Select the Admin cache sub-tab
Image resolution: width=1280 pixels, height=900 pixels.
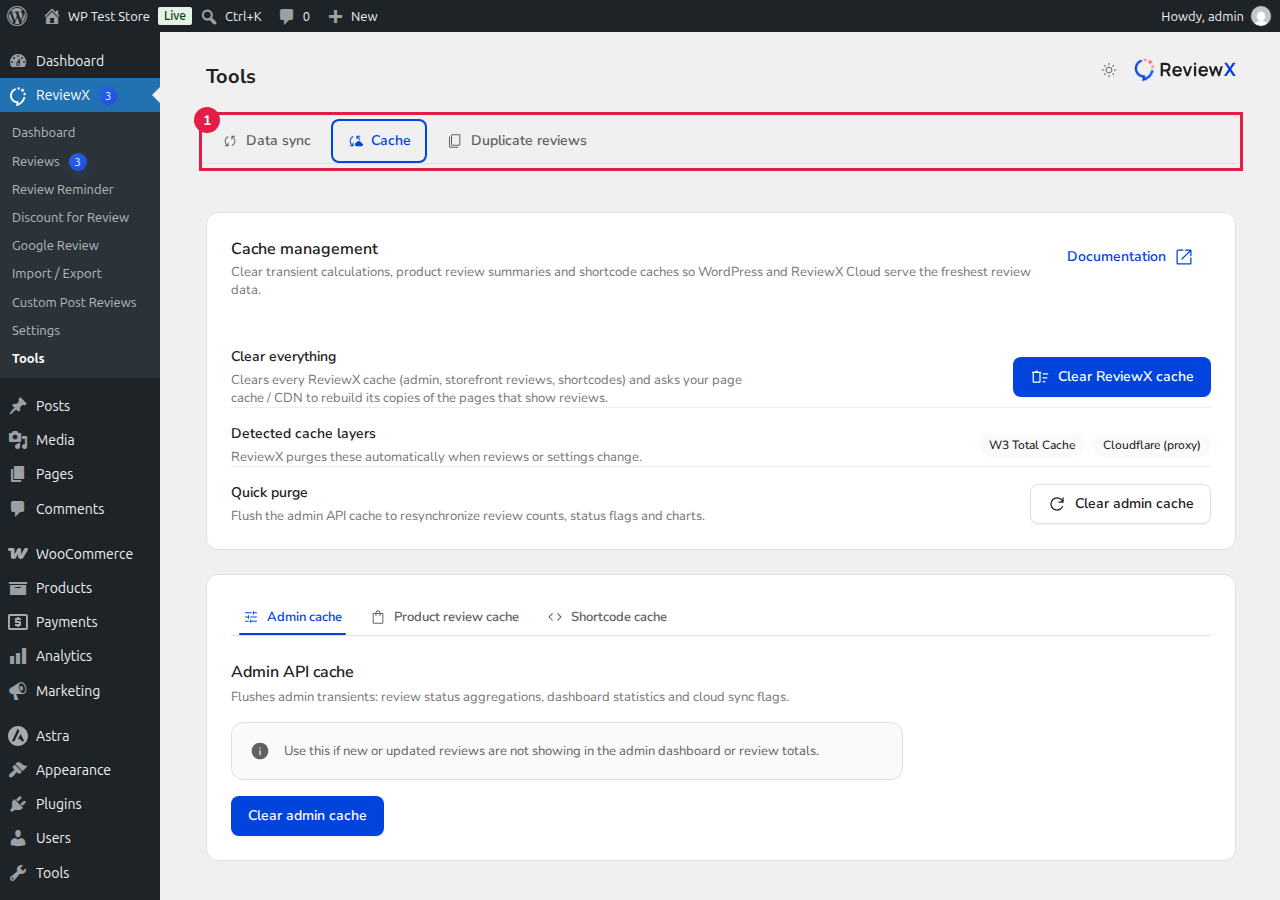(x=292, y=617)
